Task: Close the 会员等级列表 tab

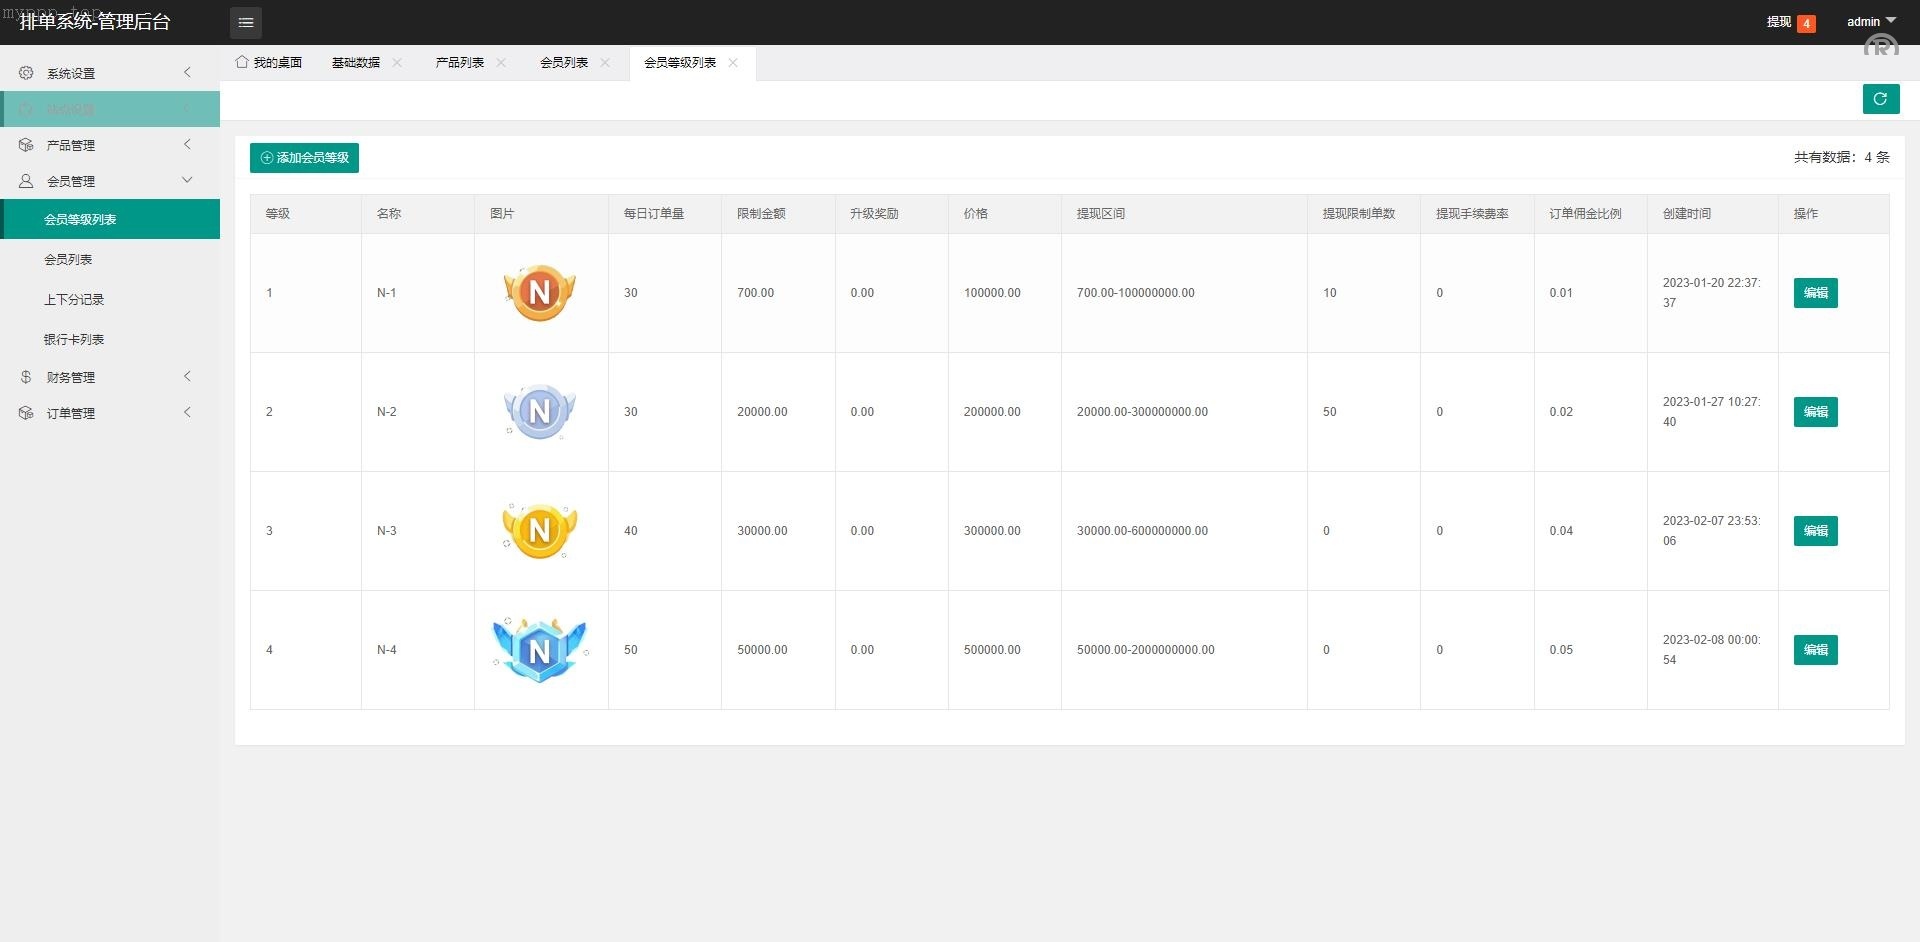Action: click(x=733, y=63)
